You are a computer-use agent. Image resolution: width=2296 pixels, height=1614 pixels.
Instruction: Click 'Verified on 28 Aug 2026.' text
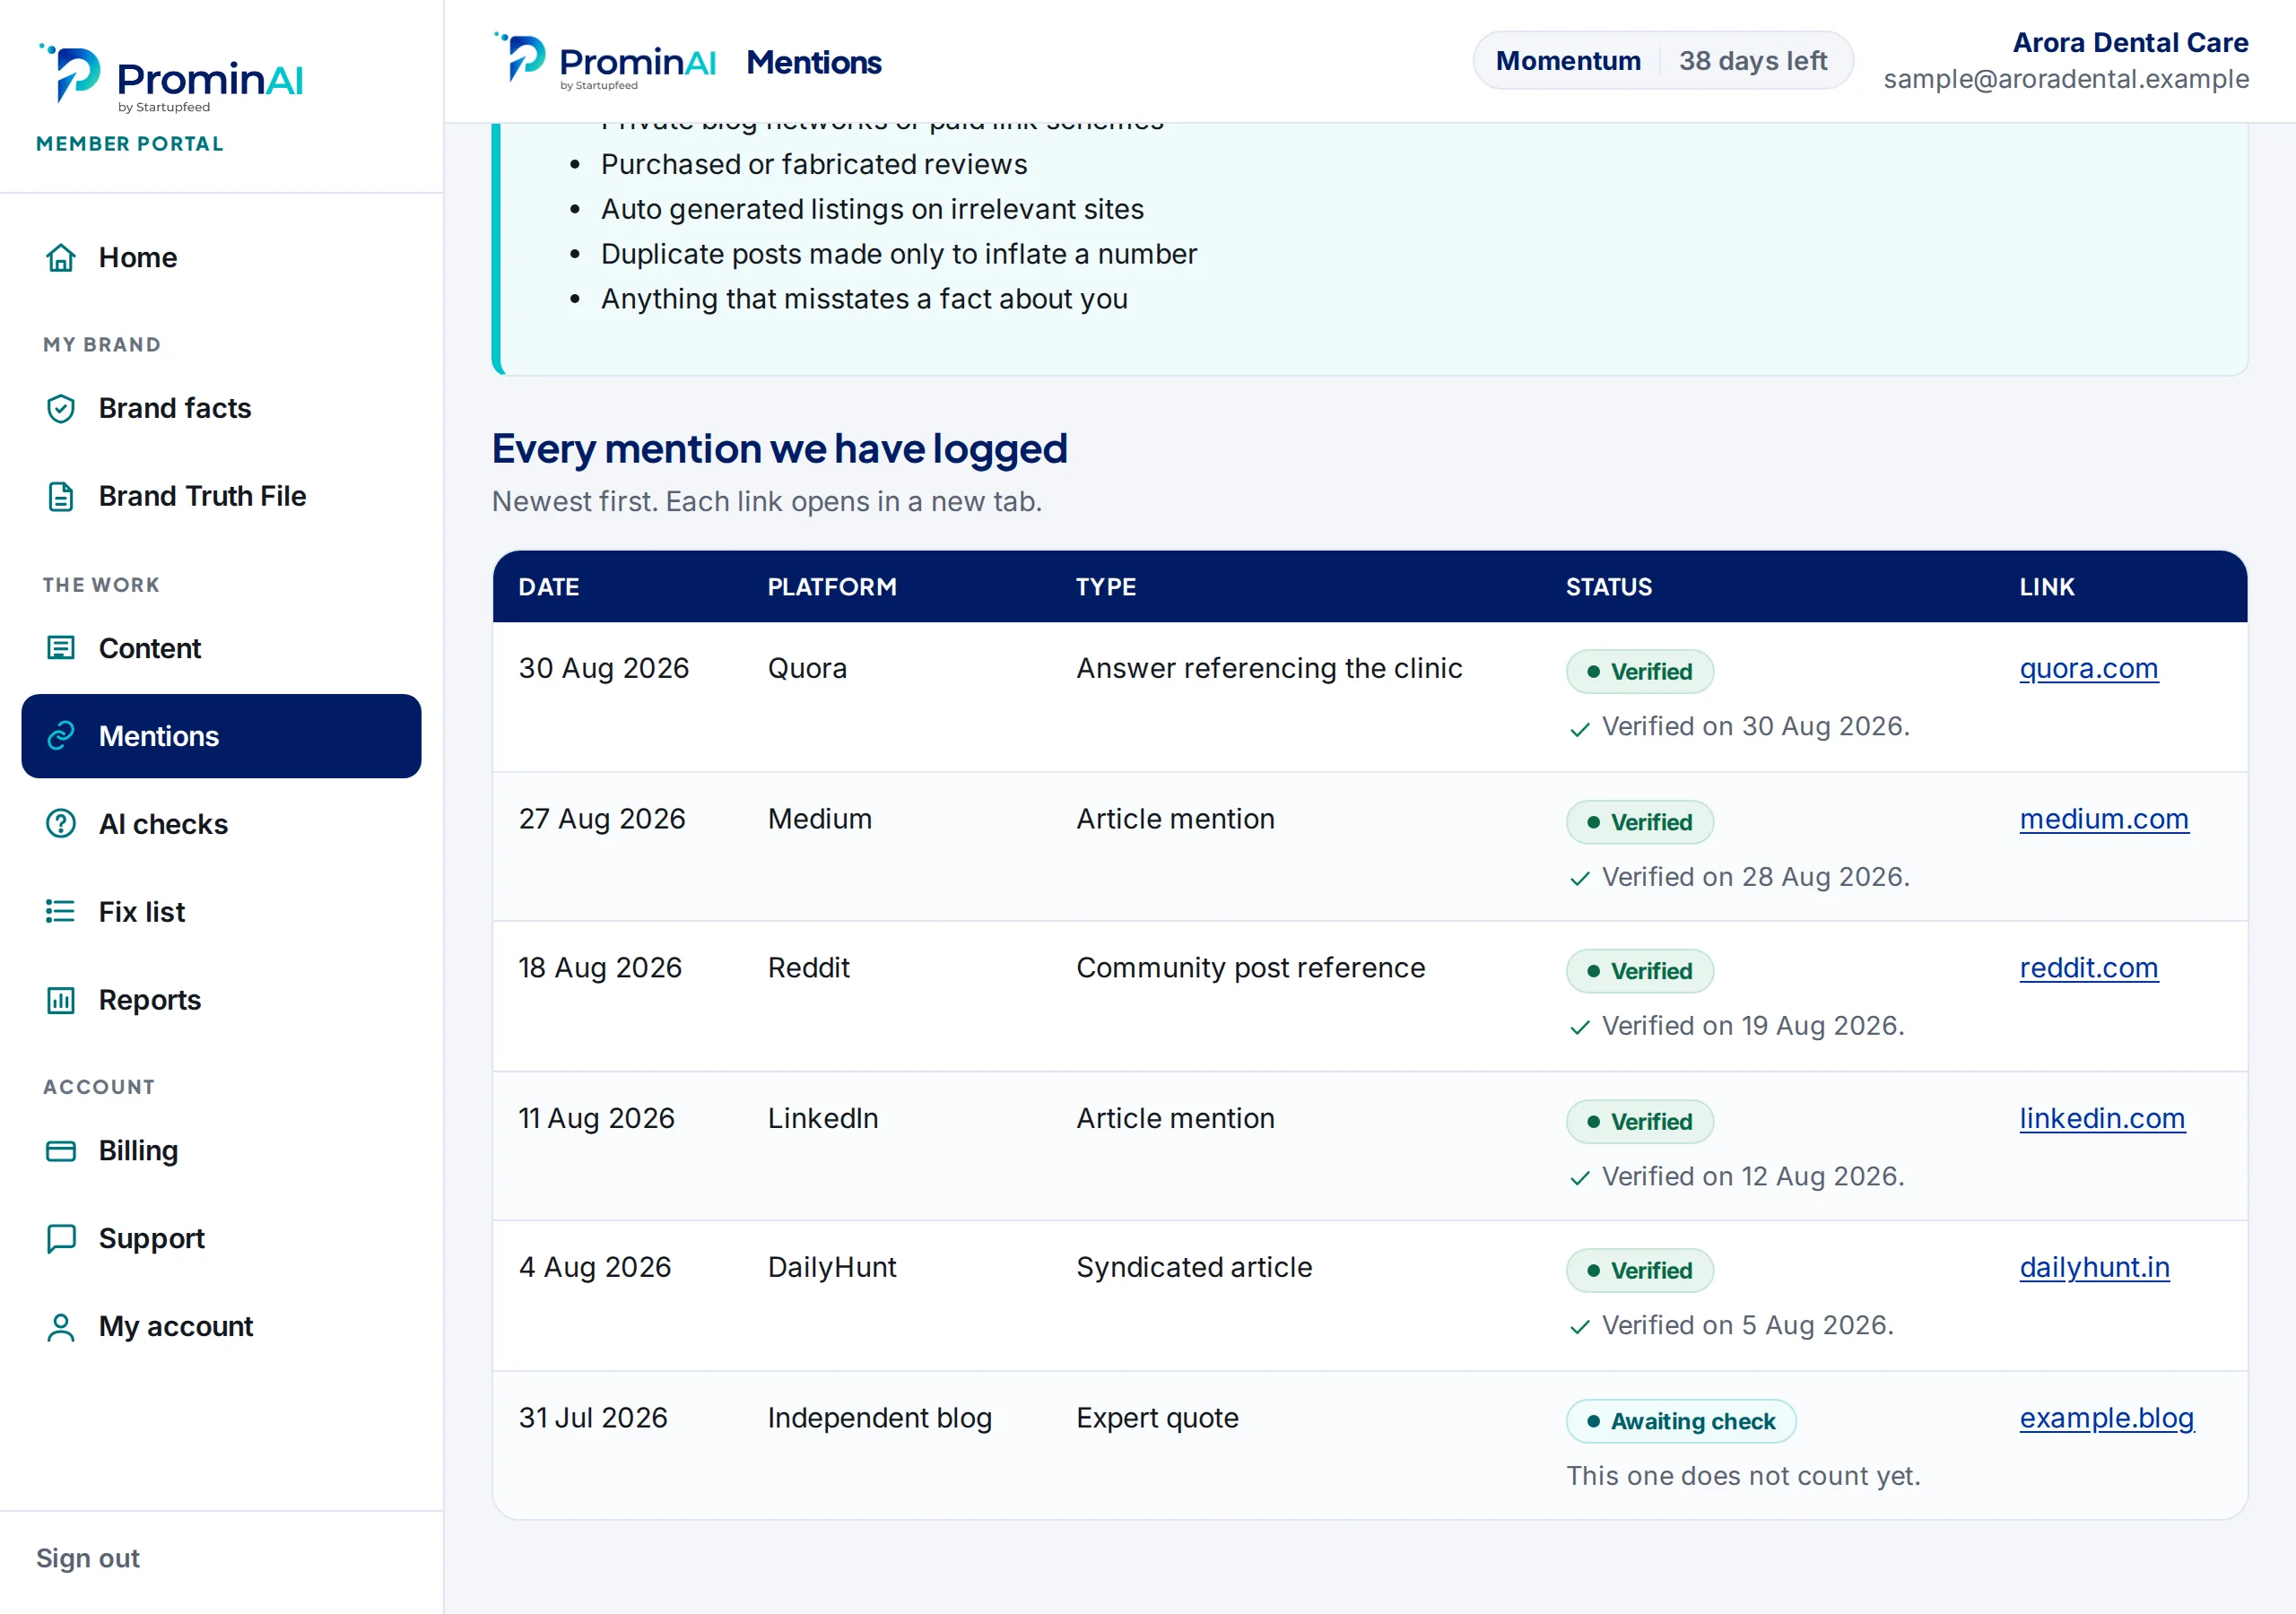(x=1755, y=877)
